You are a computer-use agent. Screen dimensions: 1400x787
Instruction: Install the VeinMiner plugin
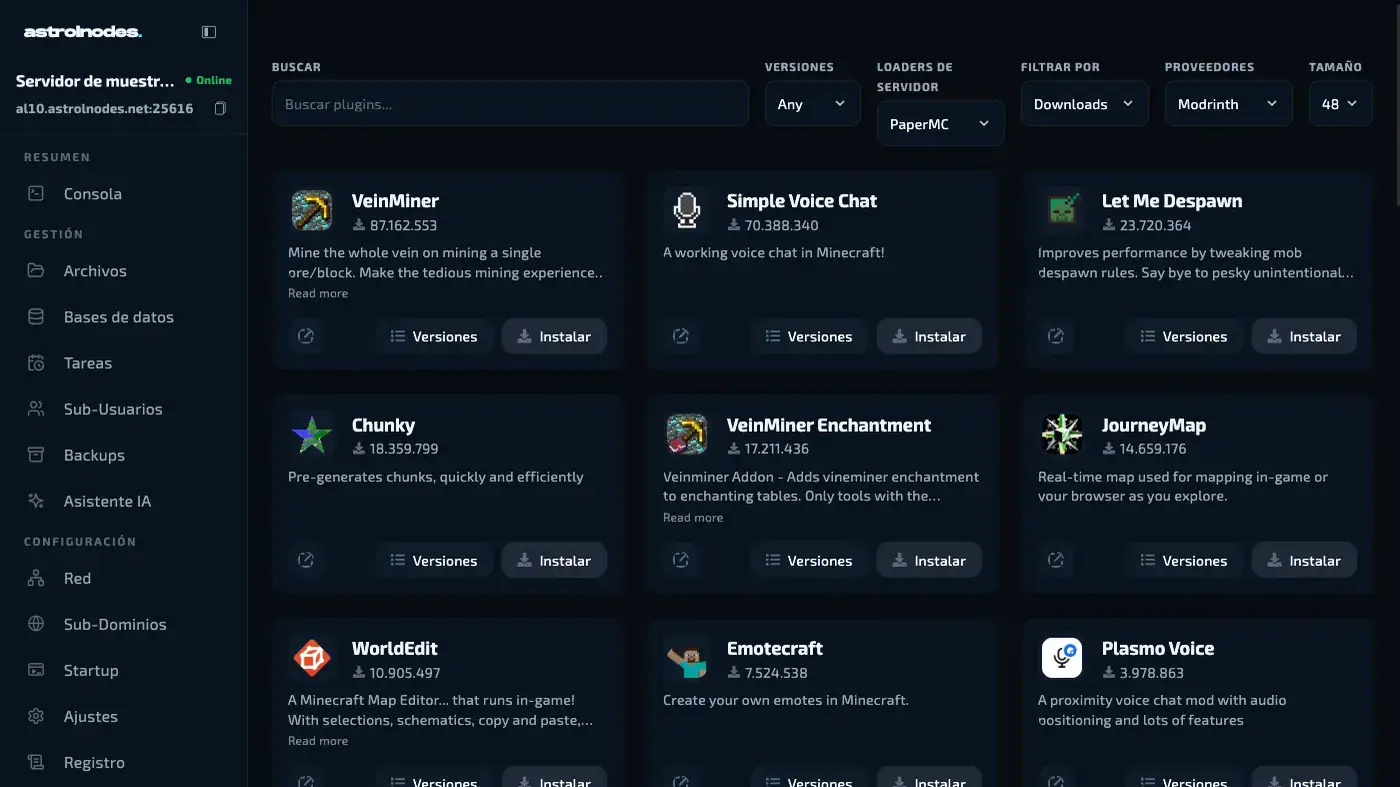coord(554,336)
